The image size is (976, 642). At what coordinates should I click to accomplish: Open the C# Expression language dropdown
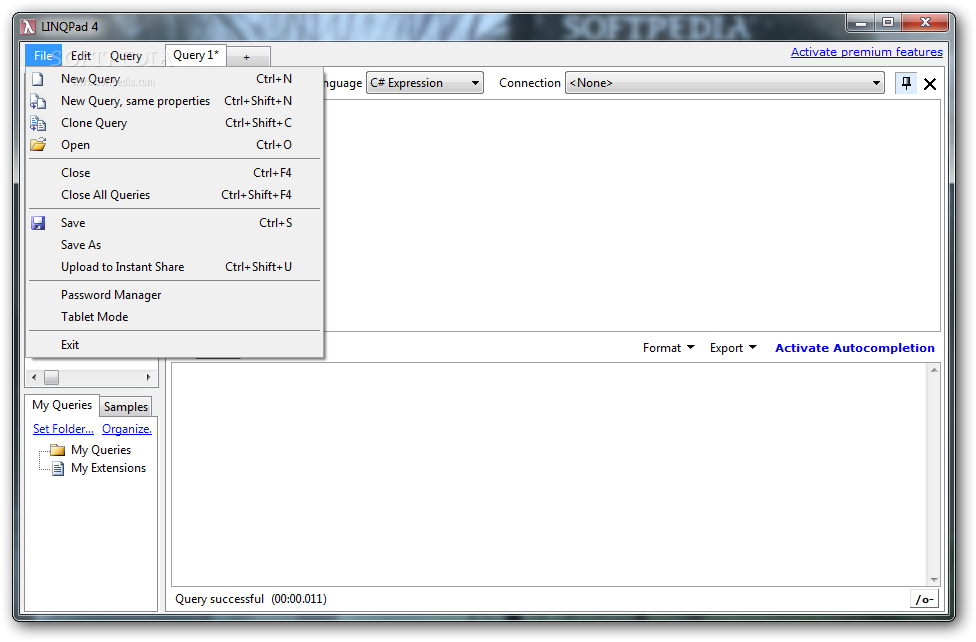(x=425, y=83)
